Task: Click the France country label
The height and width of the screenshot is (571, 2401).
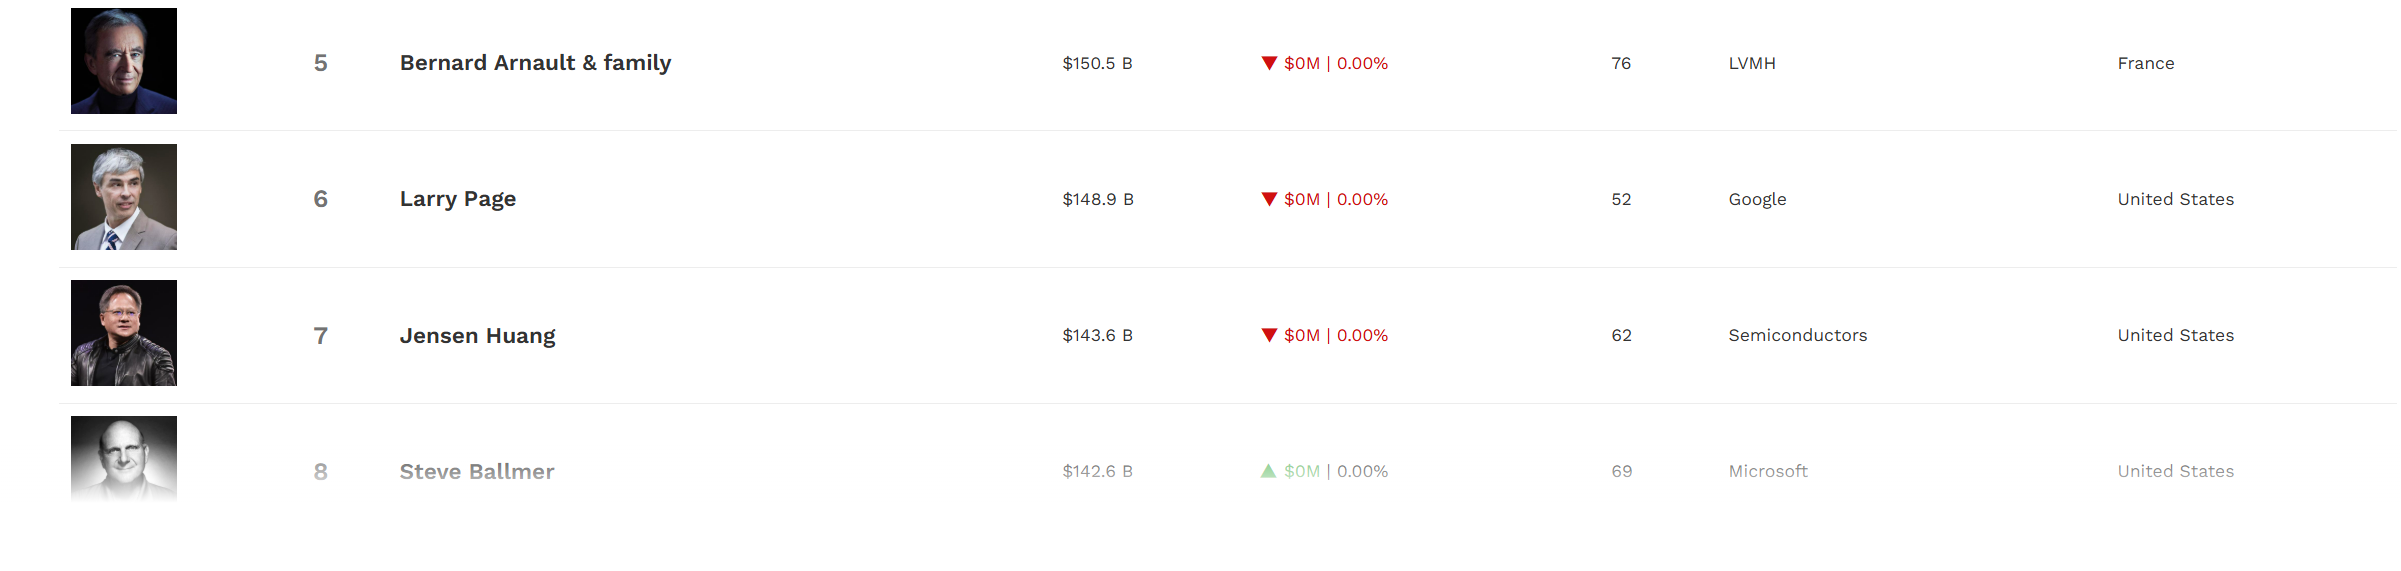Action: click(2146, 63)
